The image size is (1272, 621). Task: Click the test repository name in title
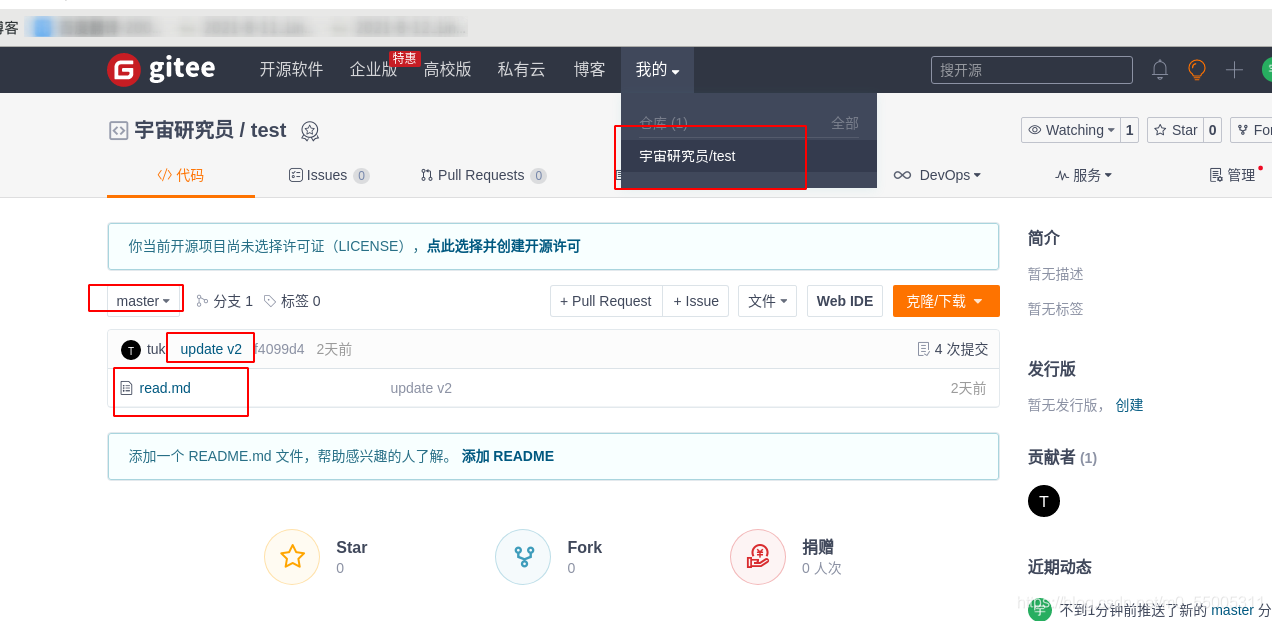click(268, 130)
